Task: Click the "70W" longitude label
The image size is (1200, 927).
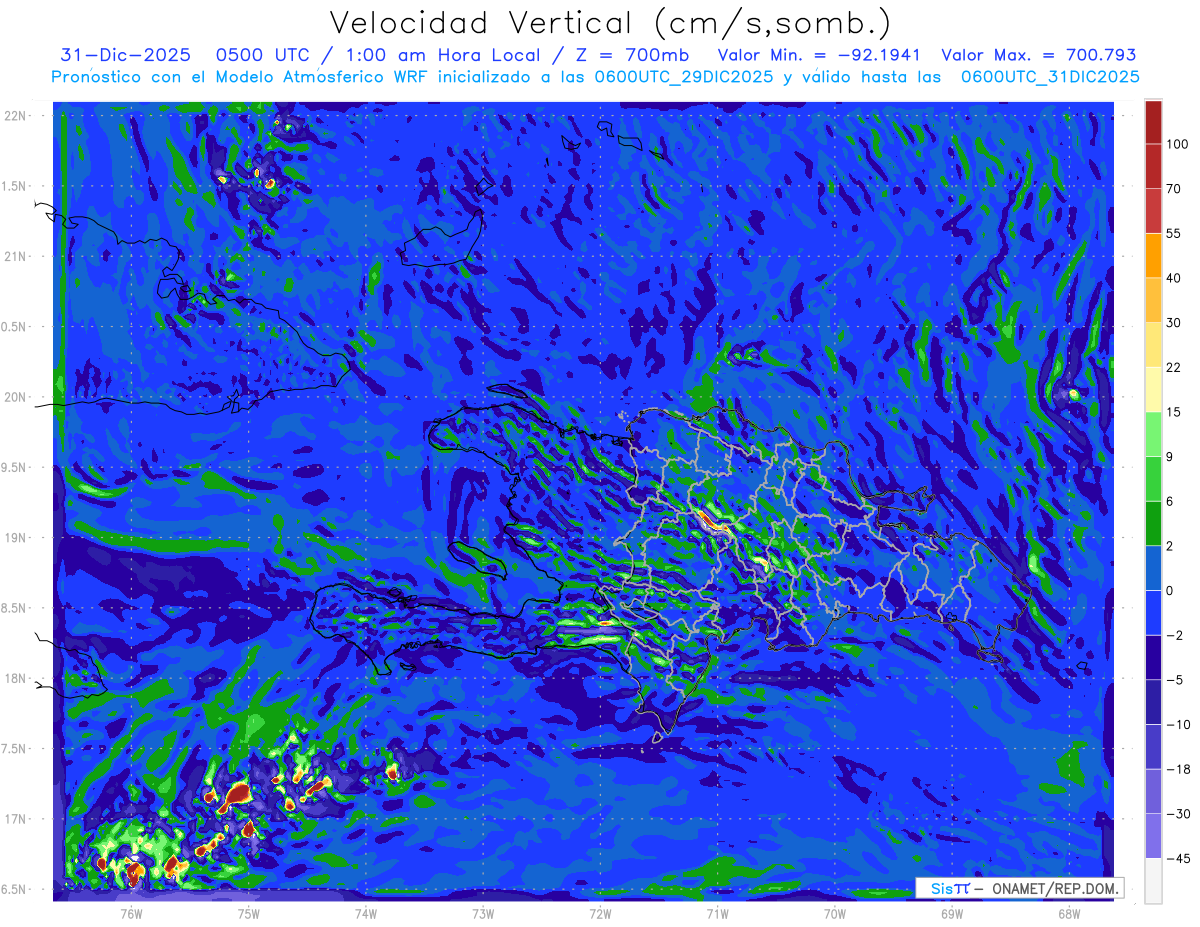Action: pyautogui.click(x=835, y=913)
